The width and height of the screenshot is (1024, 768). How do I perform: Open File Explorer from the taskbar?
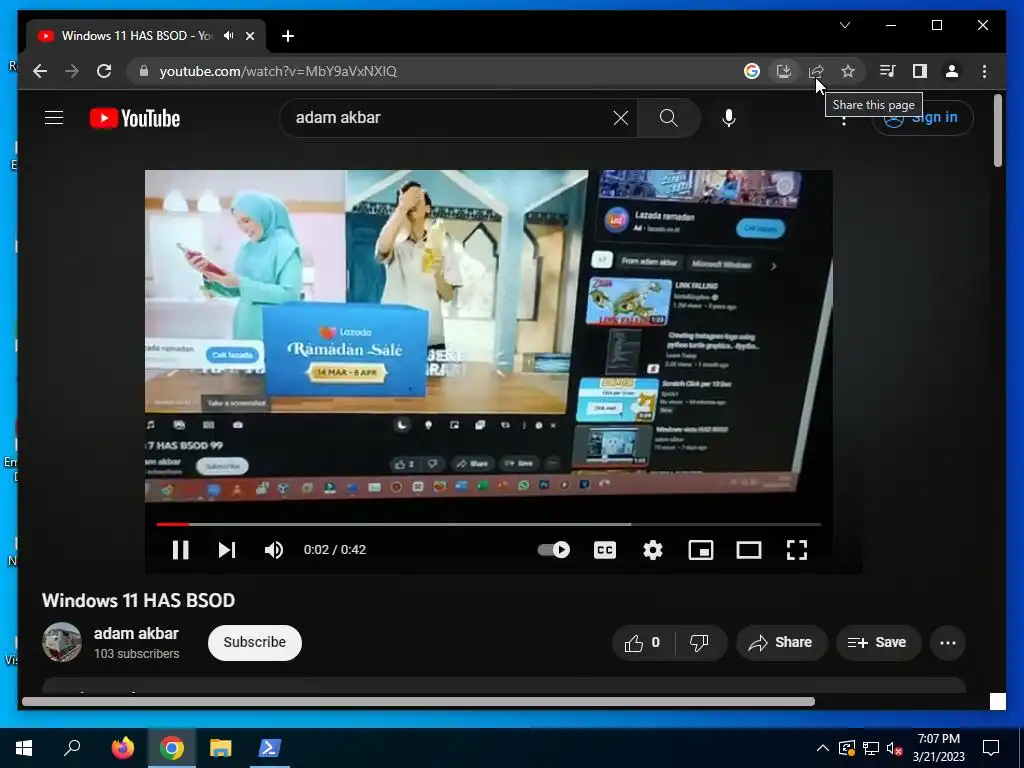click(x=220, y=748)
